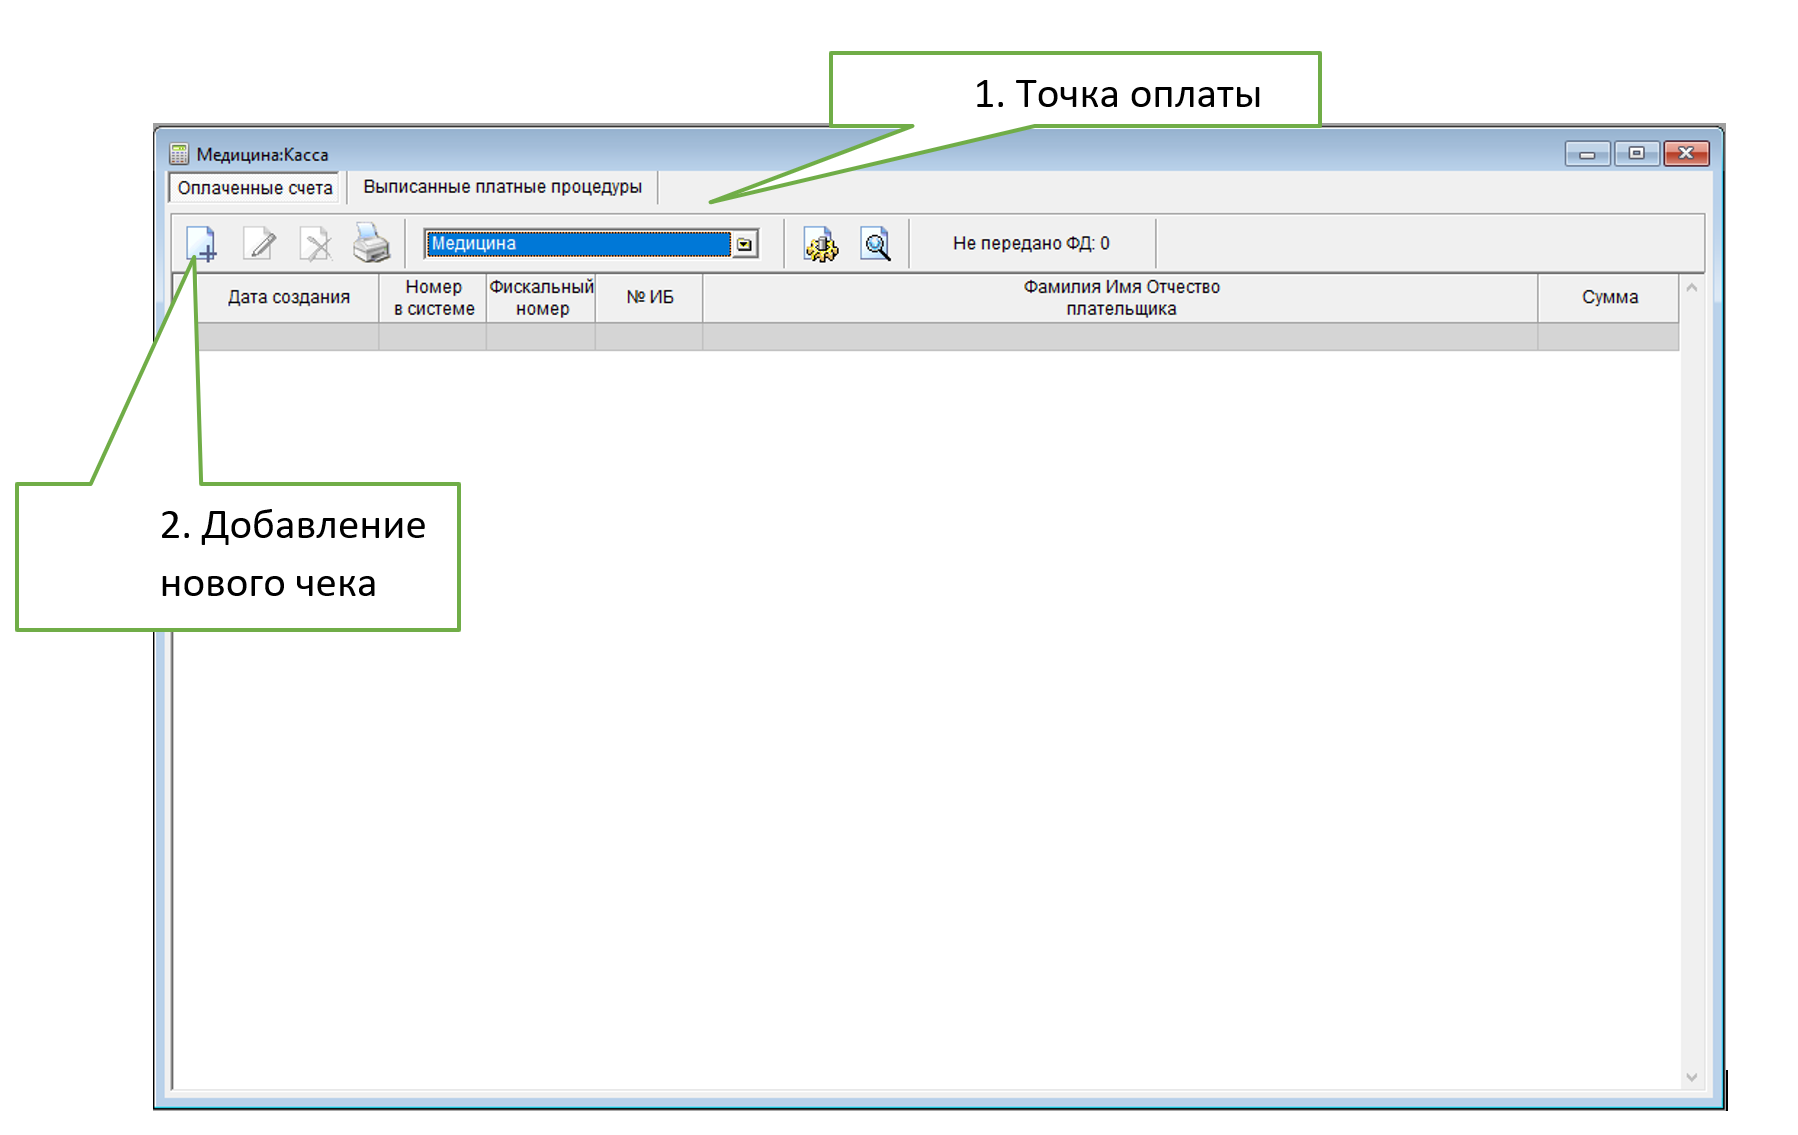This screenshot has height=1135, width=1798.
Task: Sort by Фамилия Имя Отчество плательщика column
Action: [1120, 298]
